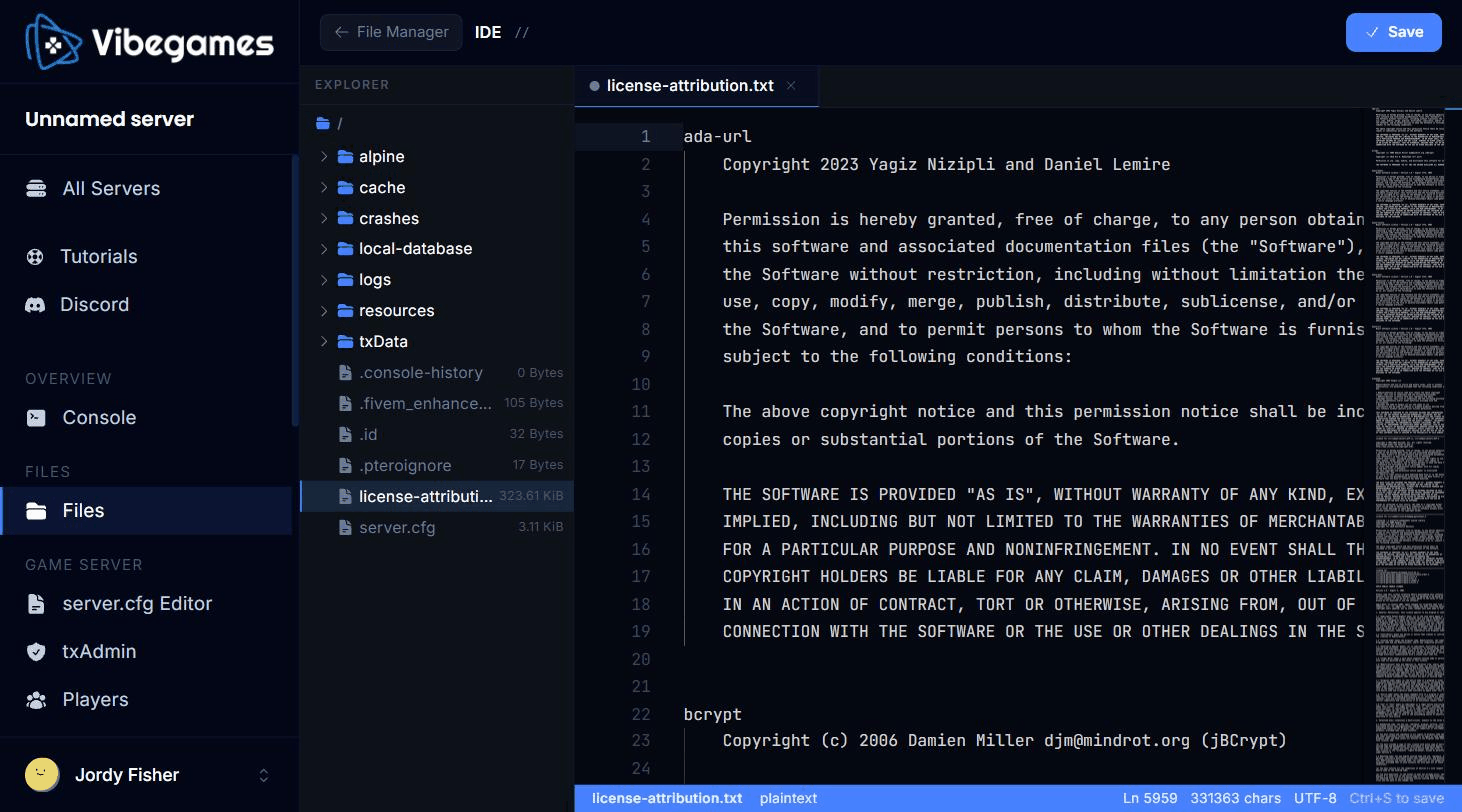
Task: Click the alpine folder icon
Action: 346,156
